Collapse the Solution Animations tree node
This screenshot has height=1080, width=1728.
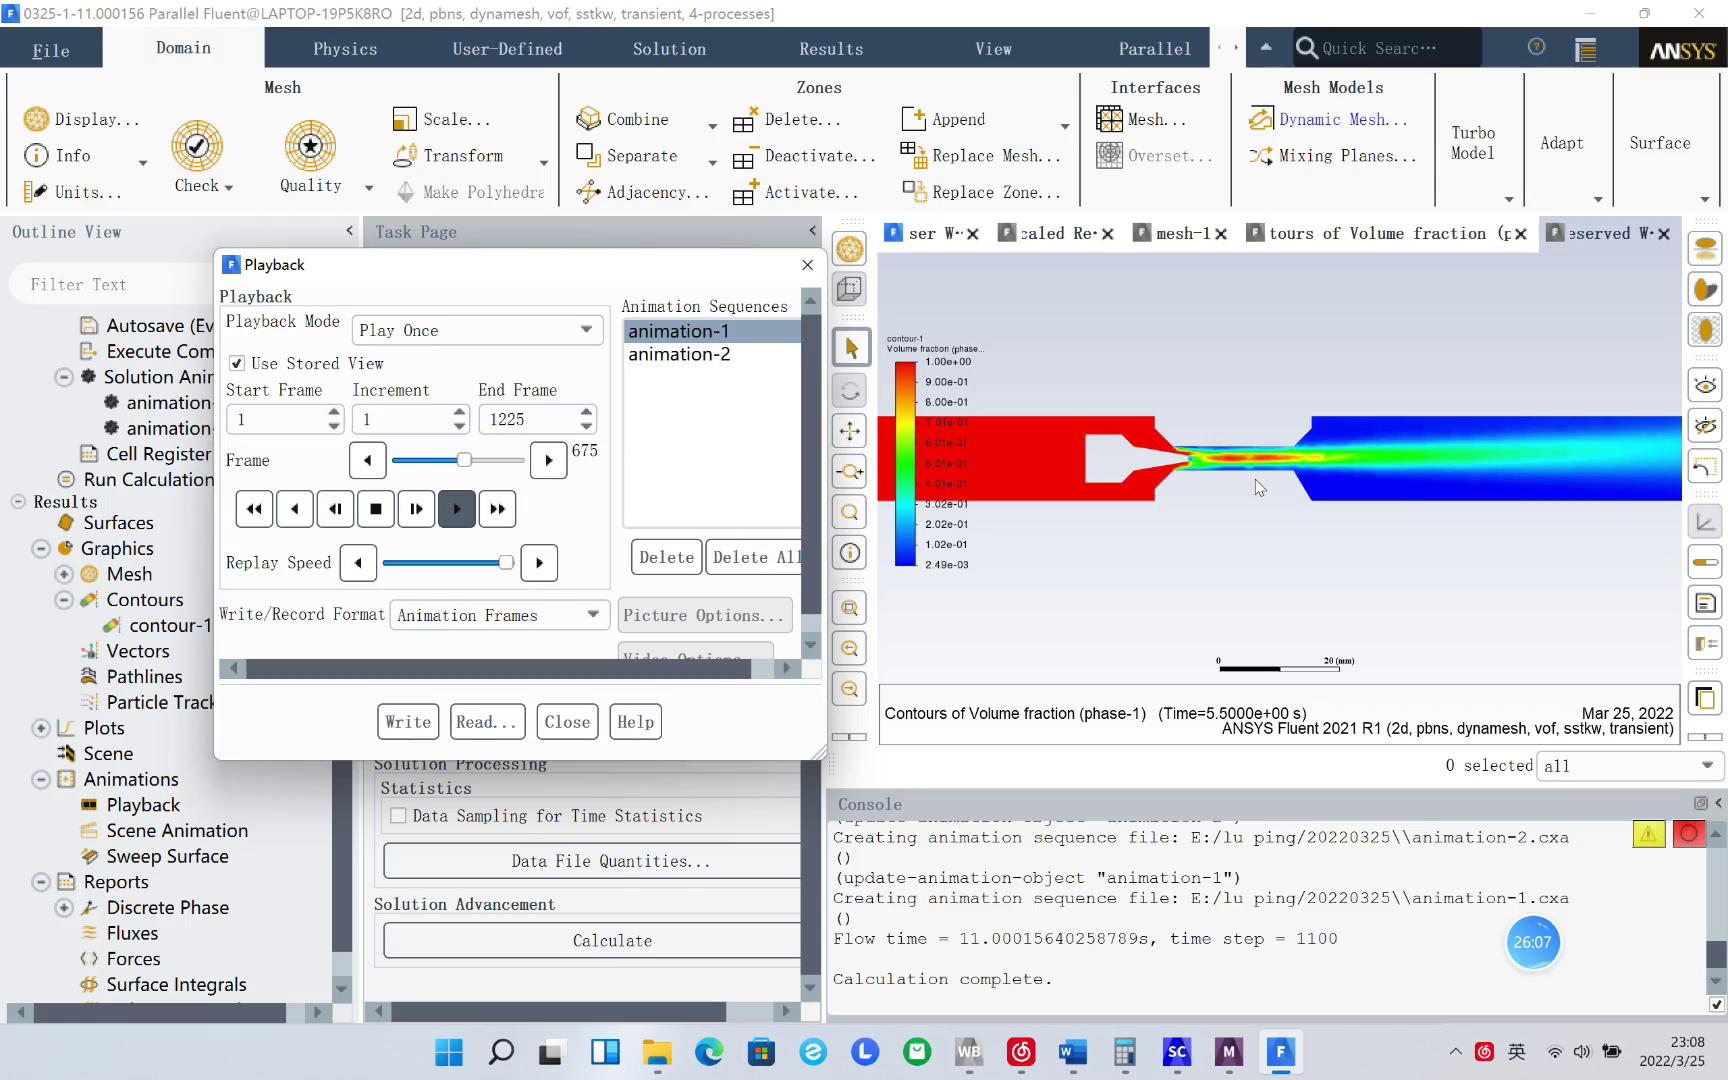click(64, 377)
